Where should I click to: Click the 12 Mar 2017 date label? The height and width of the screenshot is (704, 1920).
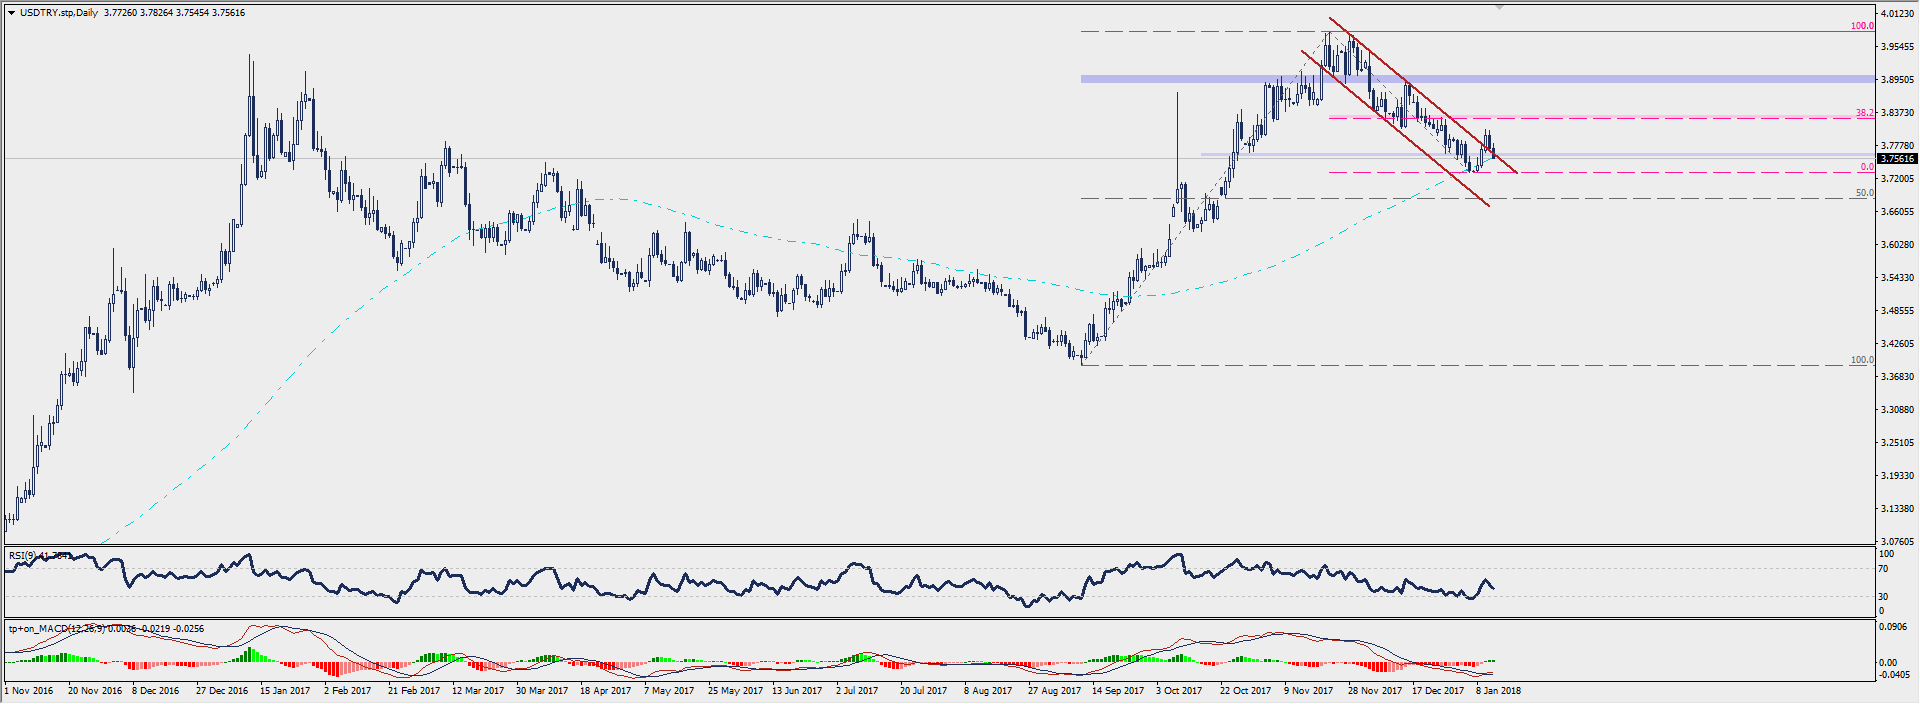(478, 691)
